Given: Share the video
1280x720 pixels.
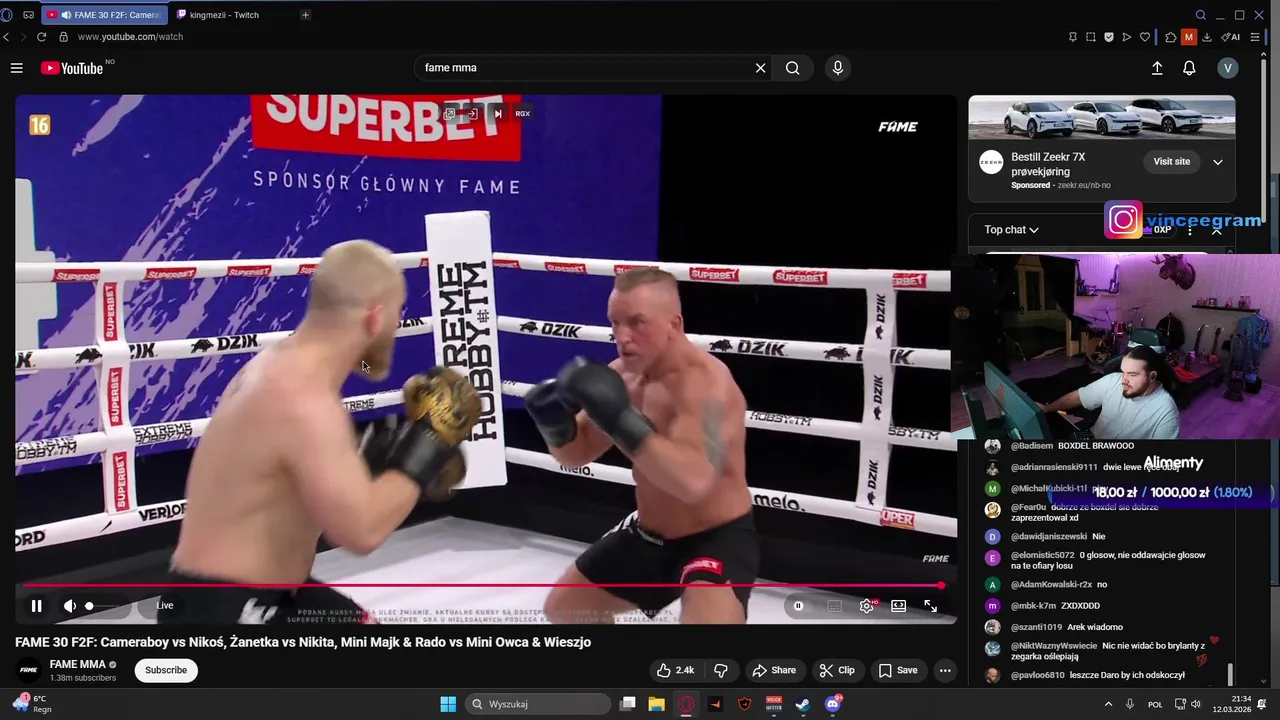Looking at the screenshot, I should (x=774, y=670).
